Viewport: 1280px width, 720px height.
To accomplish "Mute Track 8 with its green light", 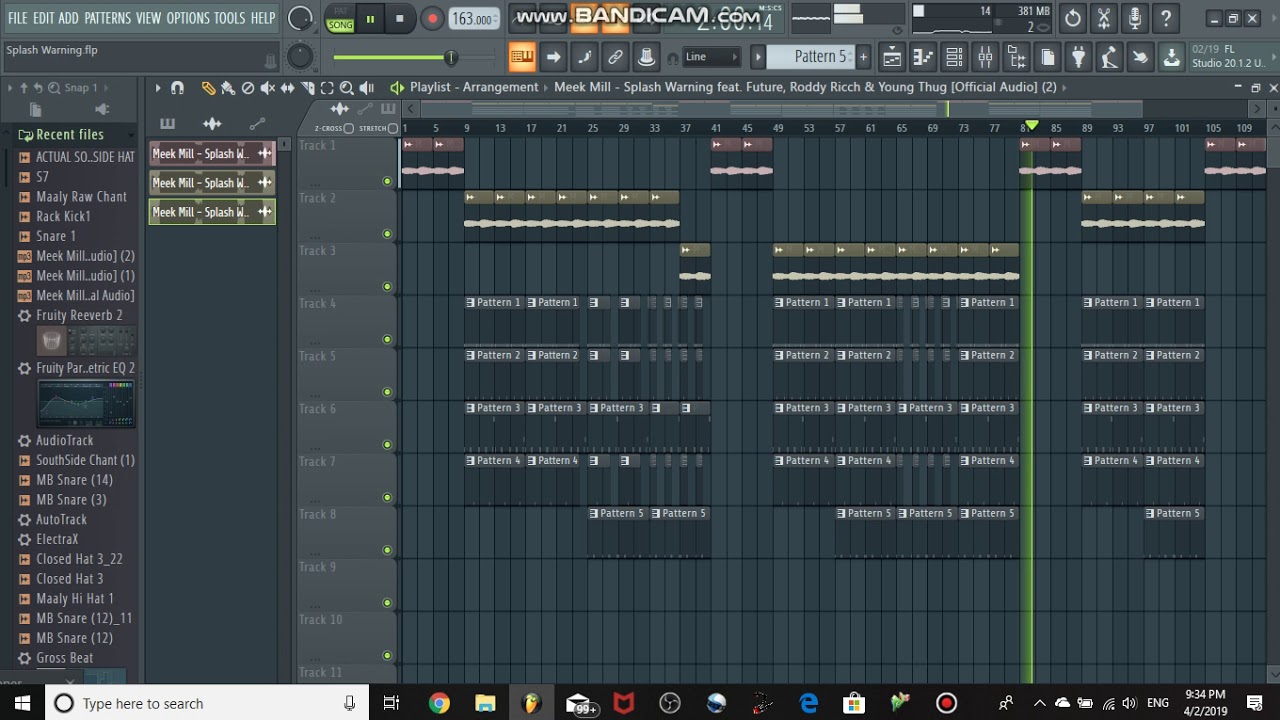I will tap(387, 550).
